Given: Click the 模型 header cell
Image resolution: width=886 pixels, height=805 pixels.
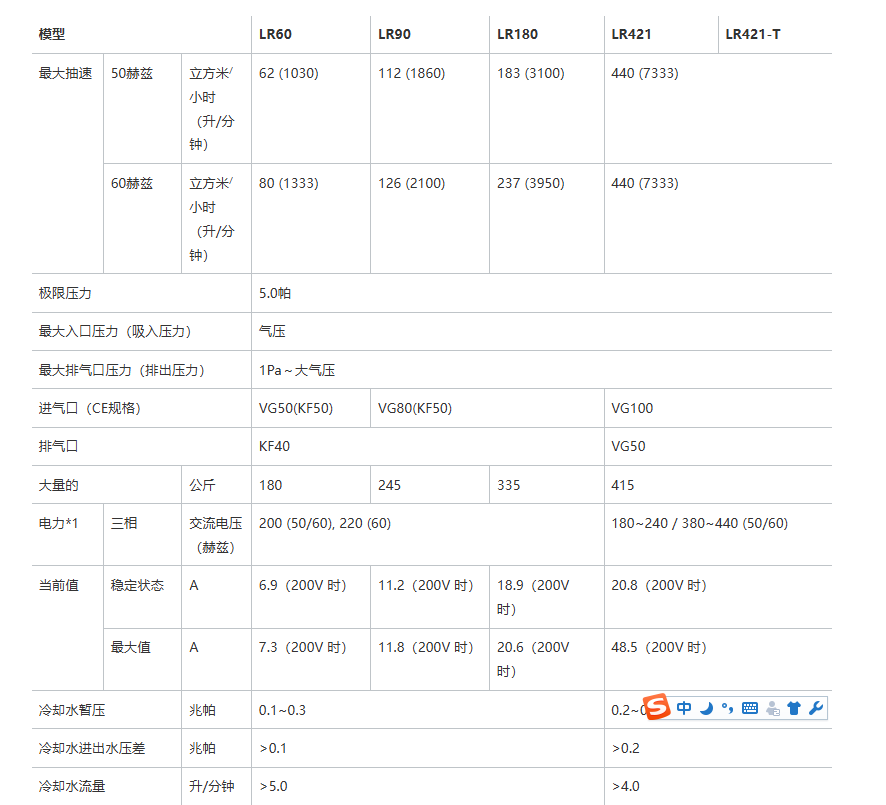Looking at the screenshot, I should (52, 34).
